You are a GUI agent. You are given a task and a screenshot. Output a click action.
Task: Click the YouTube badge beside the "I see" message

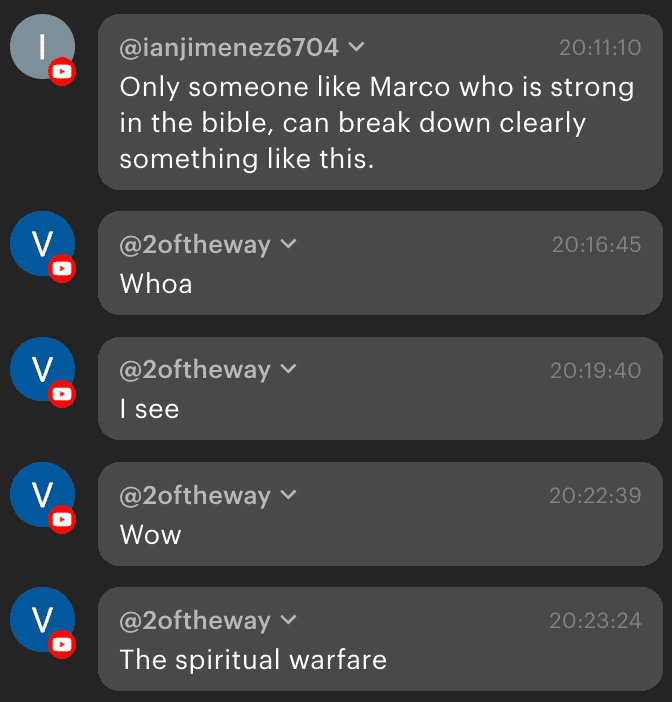pos(62,394)
